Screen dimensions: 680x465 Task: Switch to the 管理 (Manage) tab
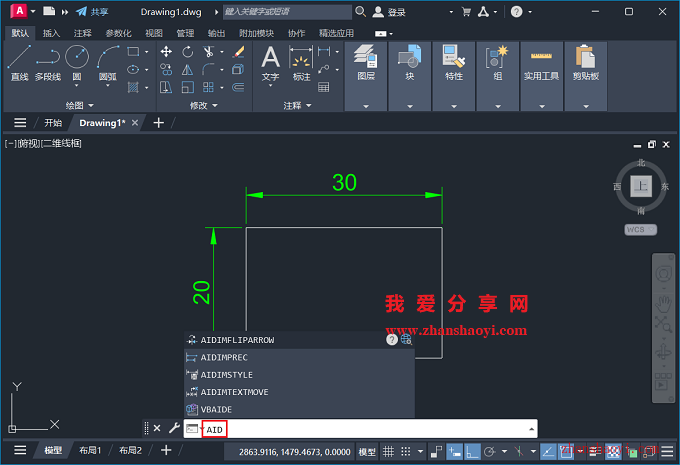(x=185, y=33)
